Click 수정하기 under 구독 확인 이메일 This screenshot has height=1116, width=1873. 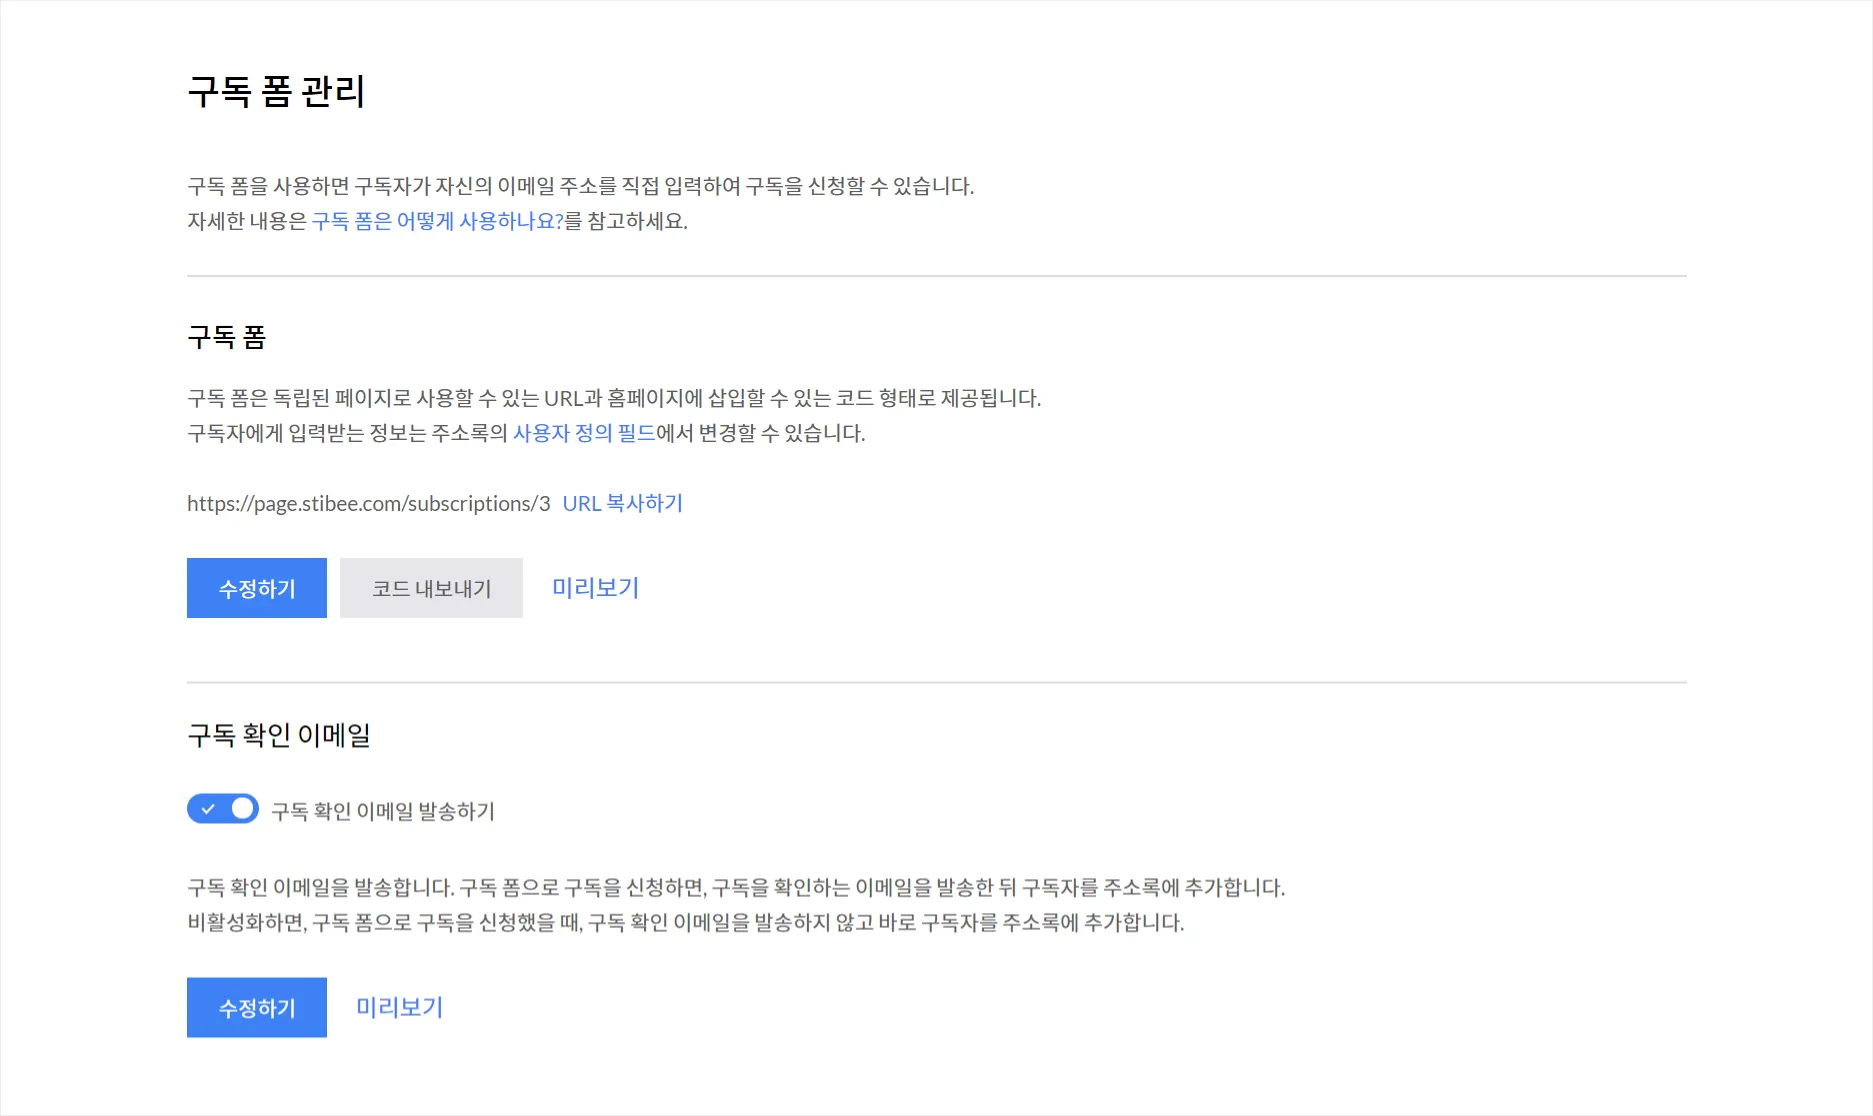click(x=256, y=1007)
